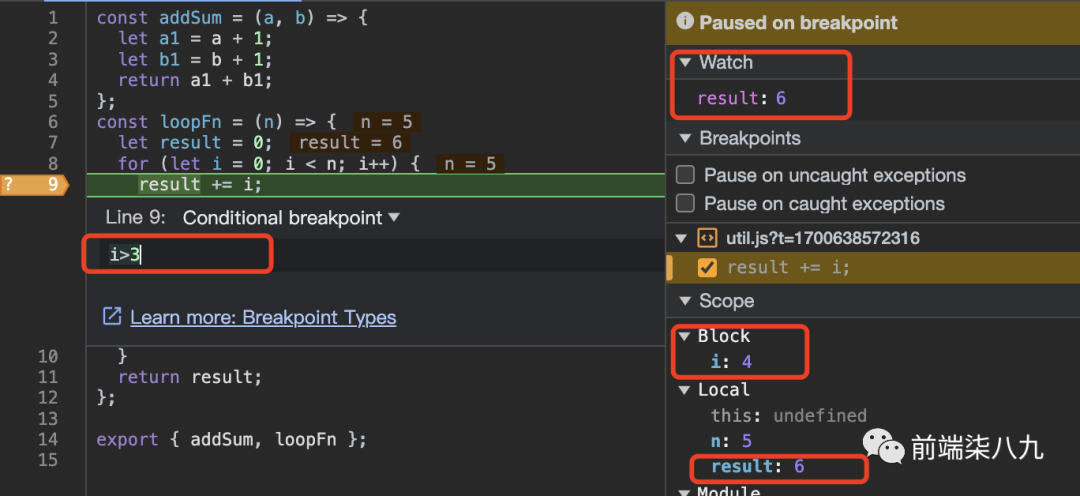Screen dimensions: 1080x496
Task: Open the Learn more: Breakpoint Types link
Action: (x=263, y=317)
